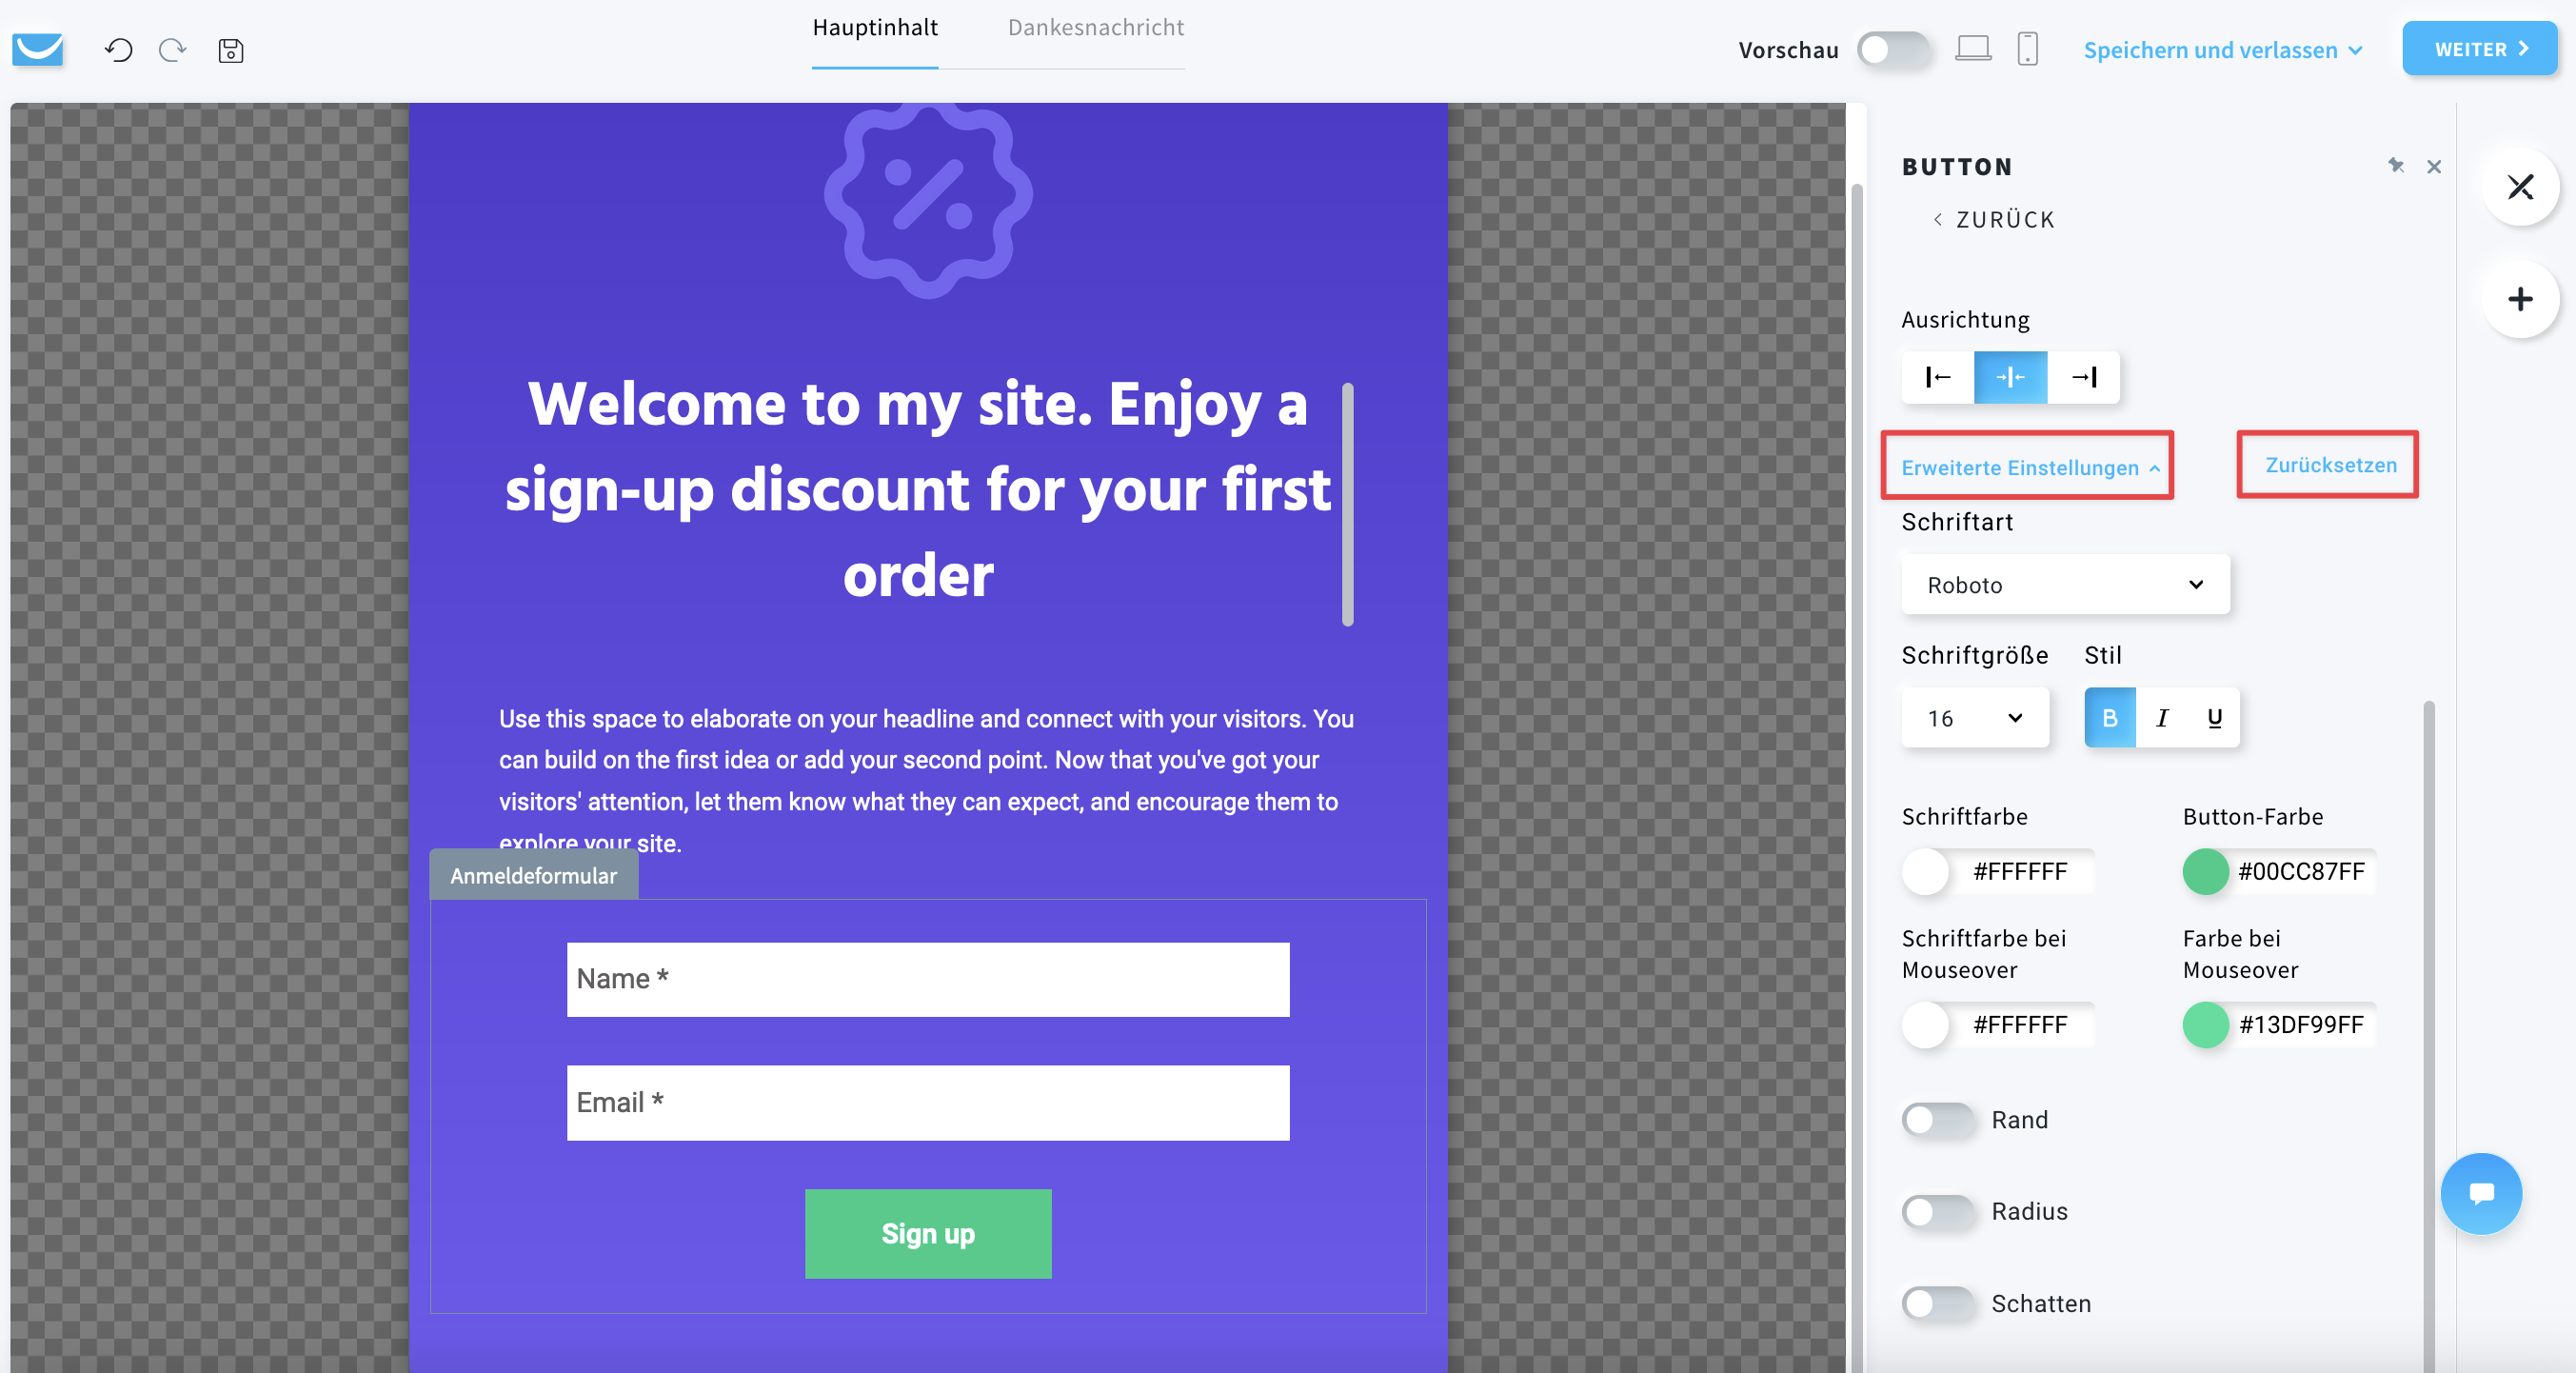
Task: Open the chat support bubble
Action: click(2481, 1193)
